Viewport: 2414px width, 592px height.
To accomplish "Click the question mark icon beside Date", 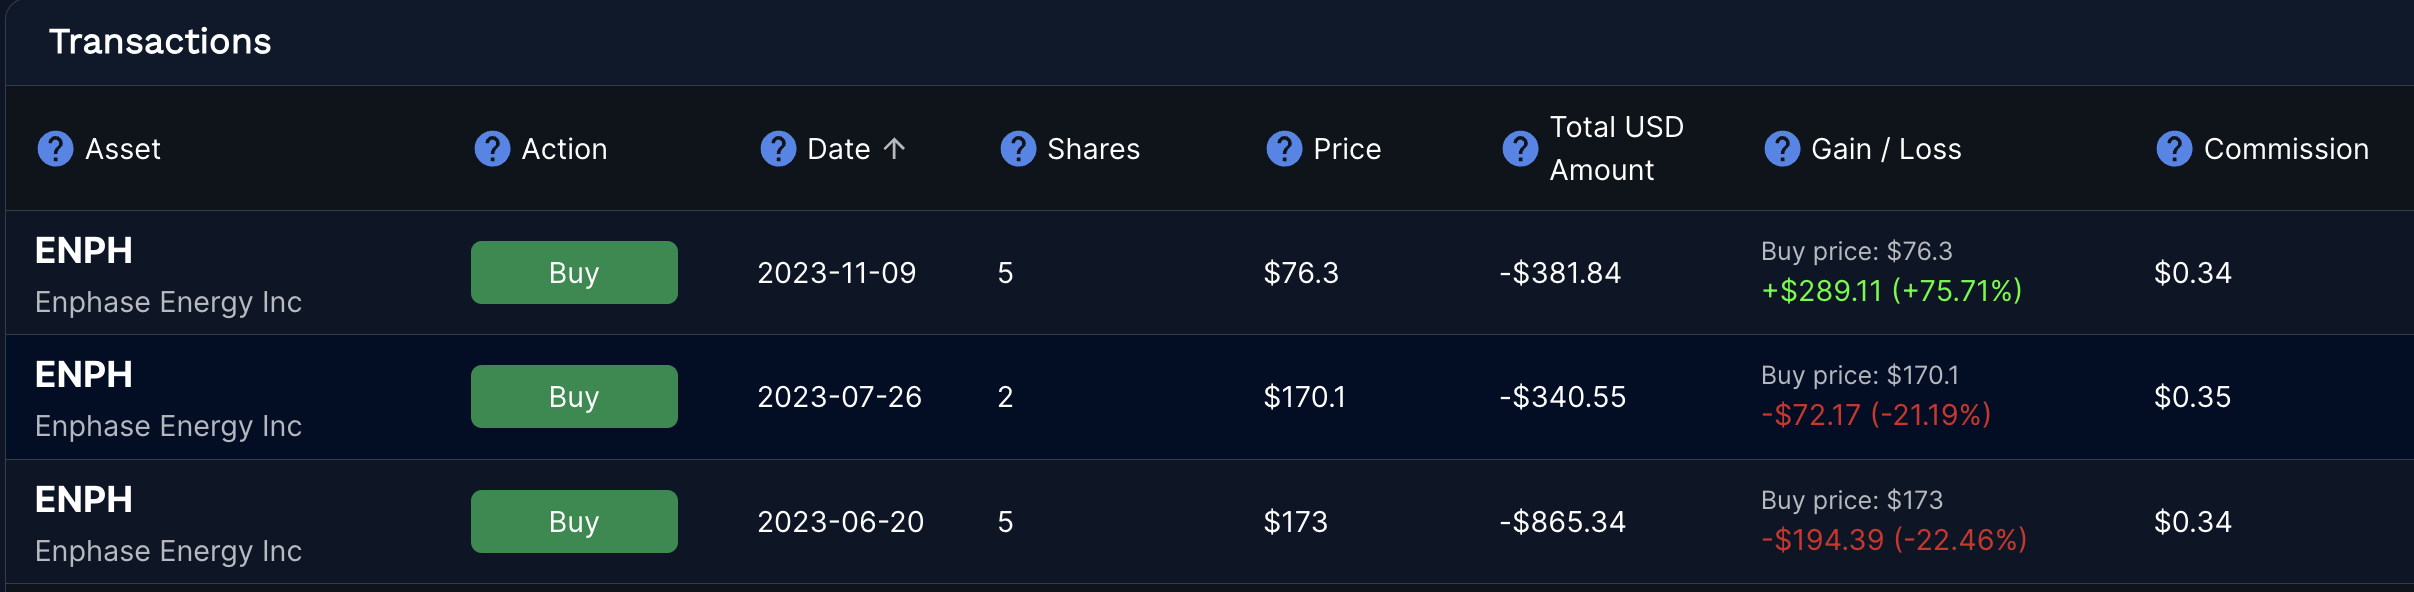I will (x=778, y=149).
